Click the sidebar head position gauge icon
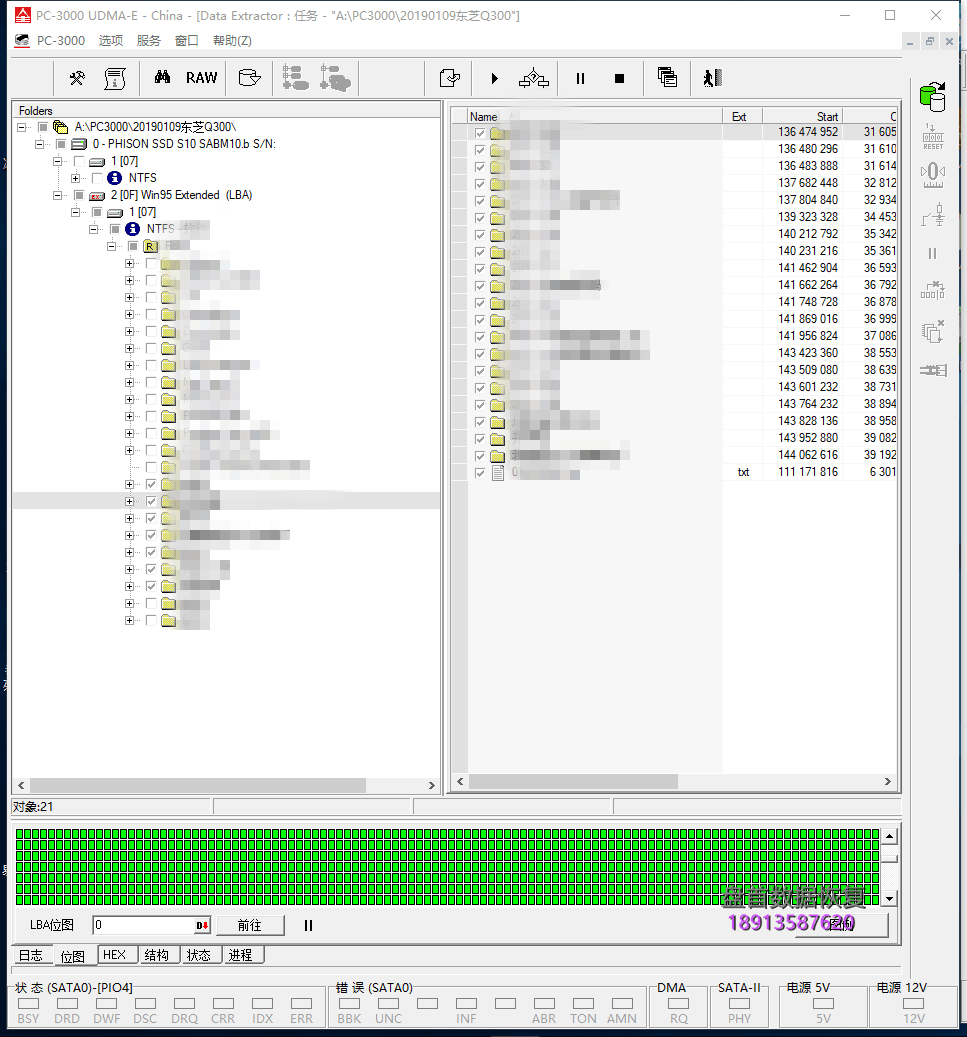The image size is (967, 1037). point(933,175)
